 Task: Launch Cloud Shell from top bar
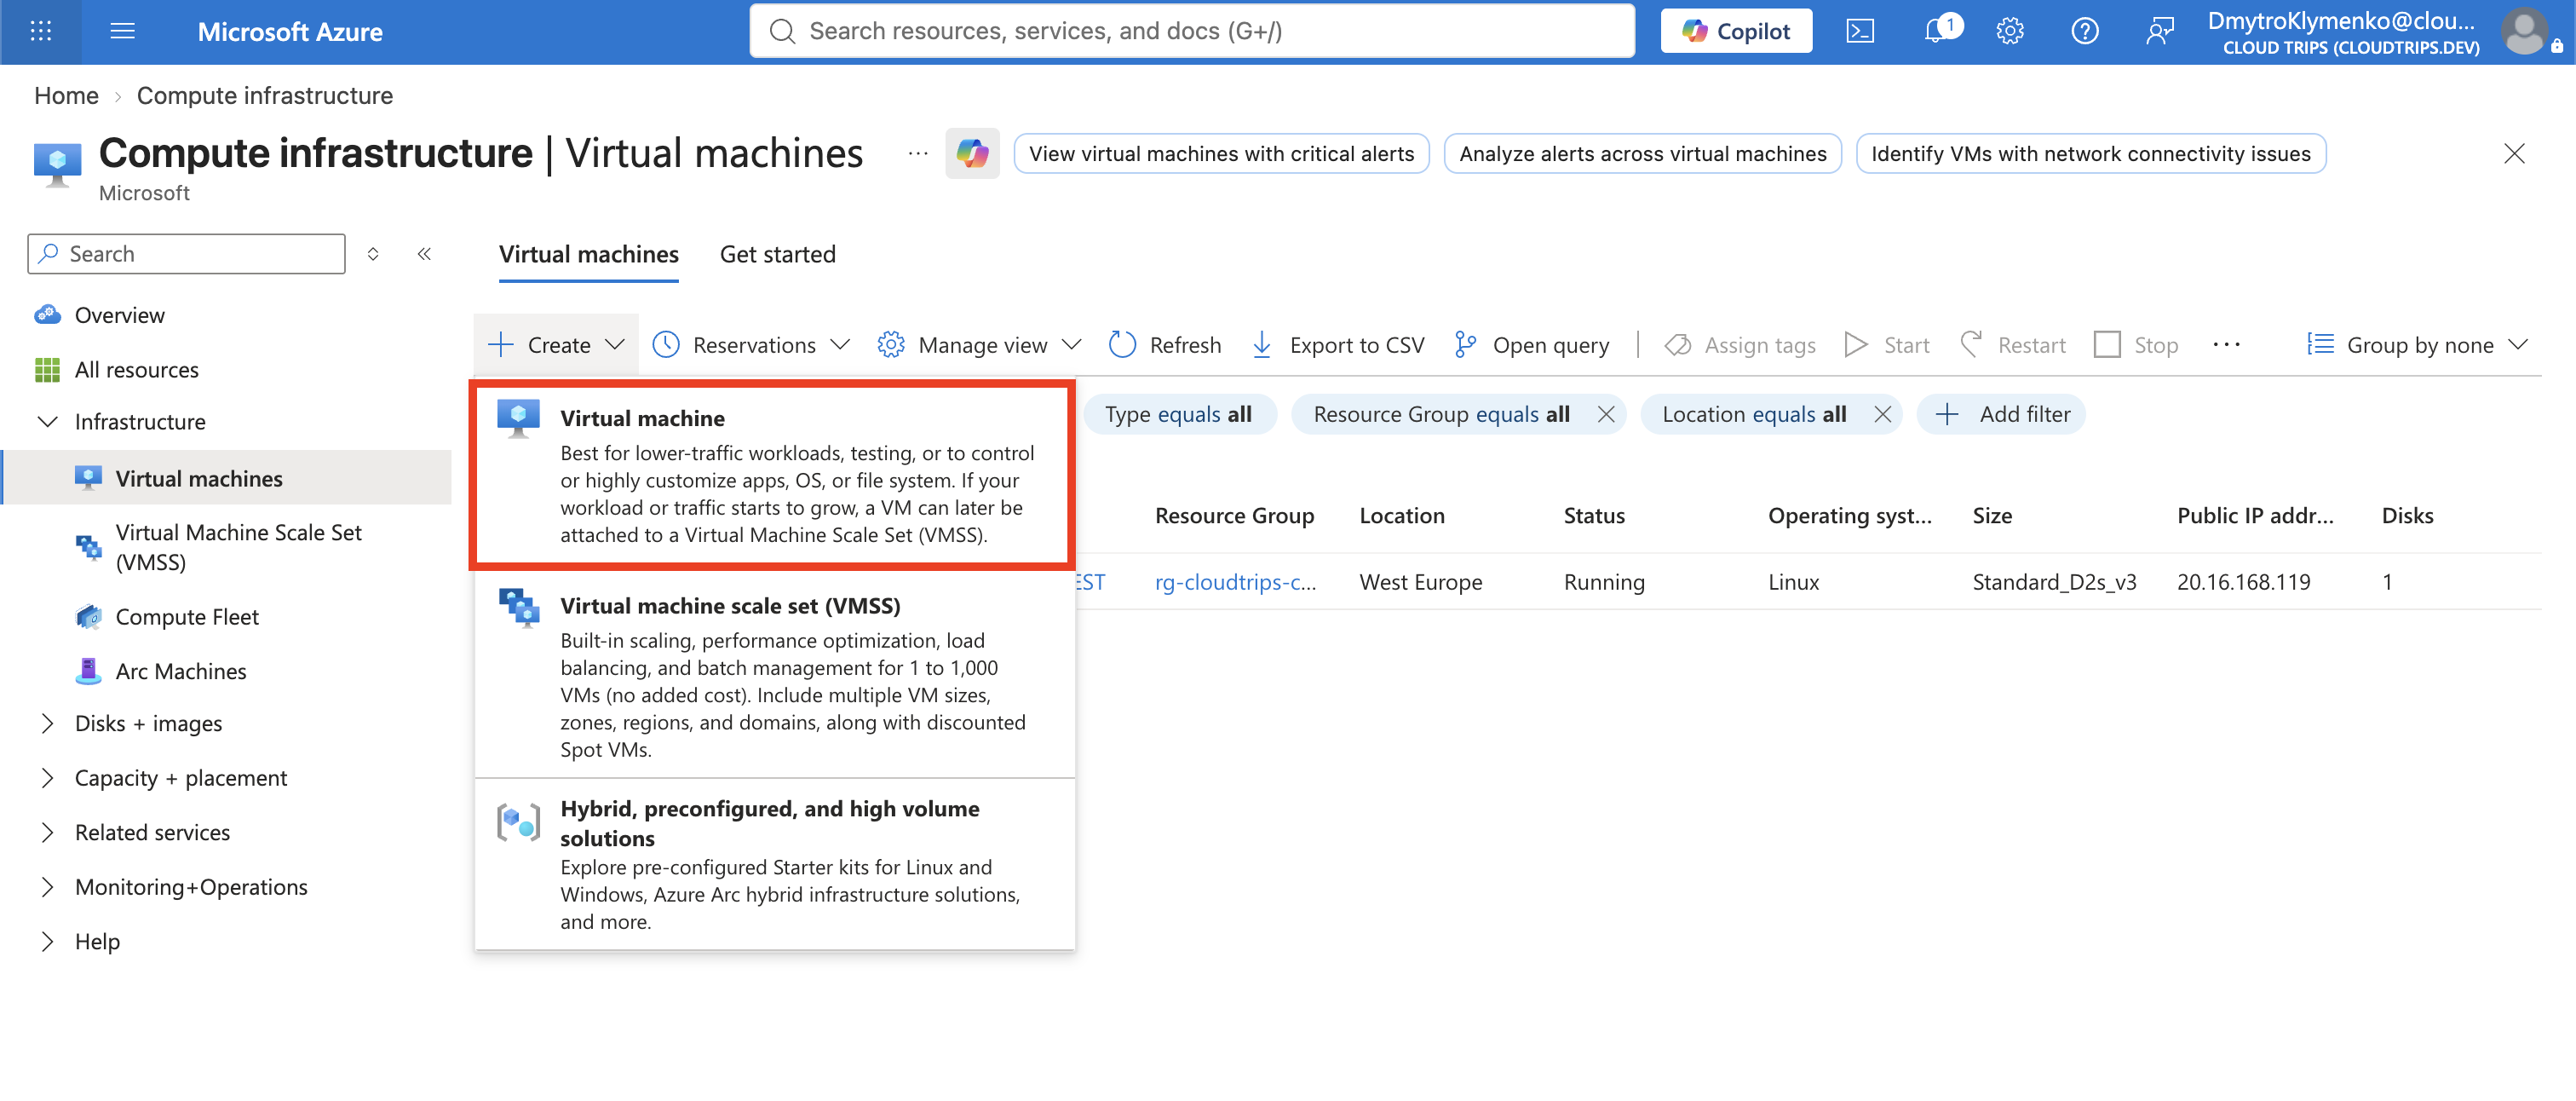click(x=1859, y=31)
